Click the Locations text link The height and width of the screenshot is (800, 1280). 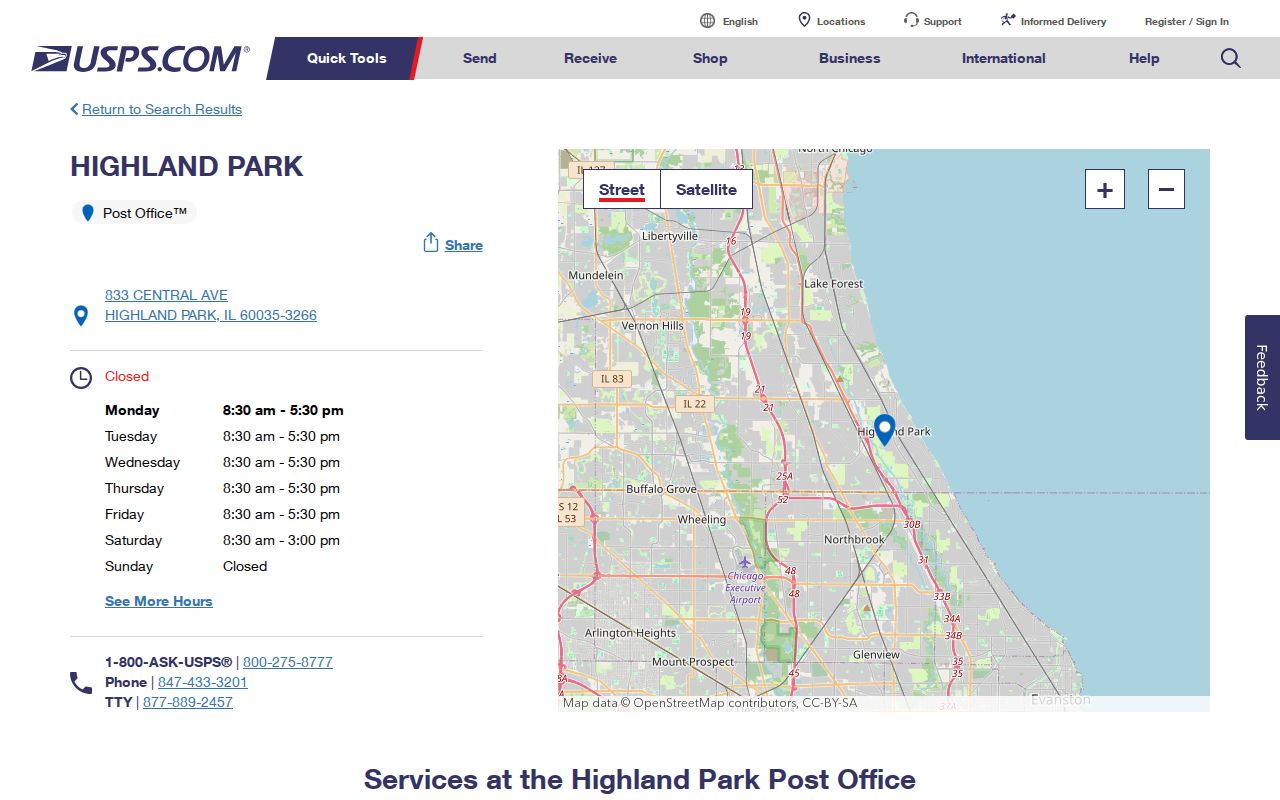point(841,21)
